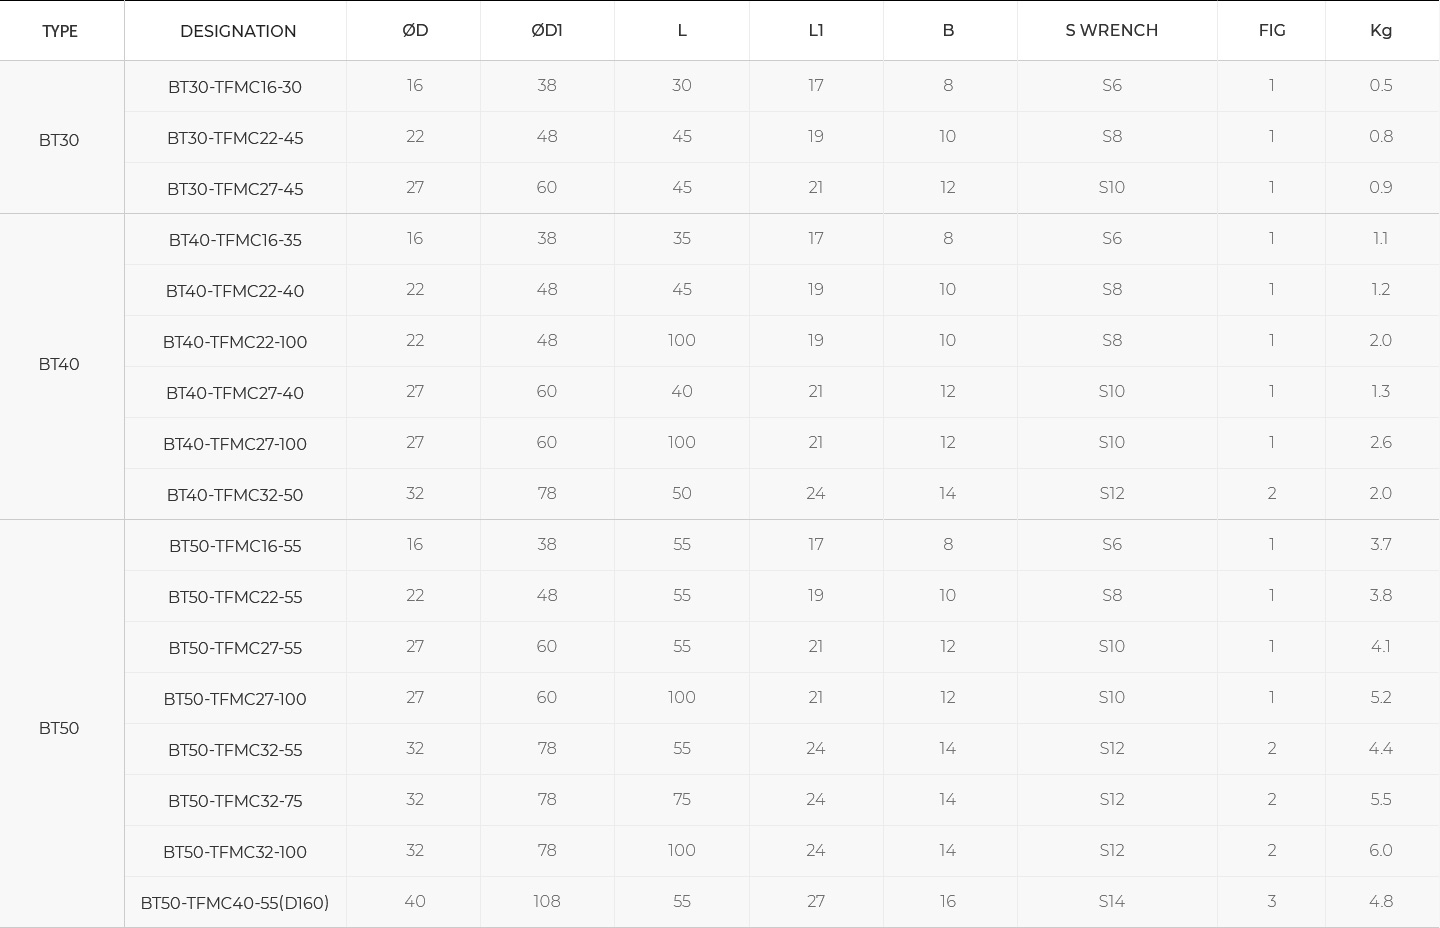Click the FIG column header
The height and width of the screenshot is (928, 1440).
(1271, 30)
